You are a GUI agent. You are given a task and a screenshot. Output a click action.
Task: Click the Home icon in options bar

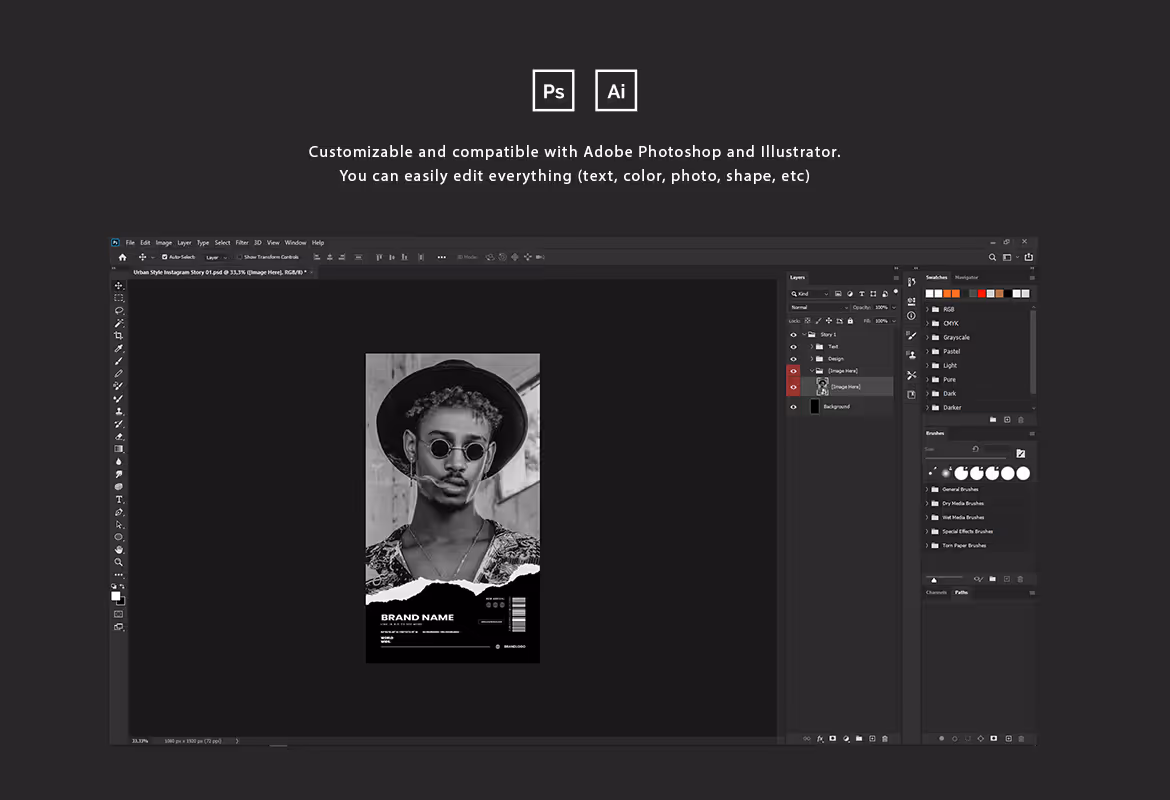coord(122,257)
